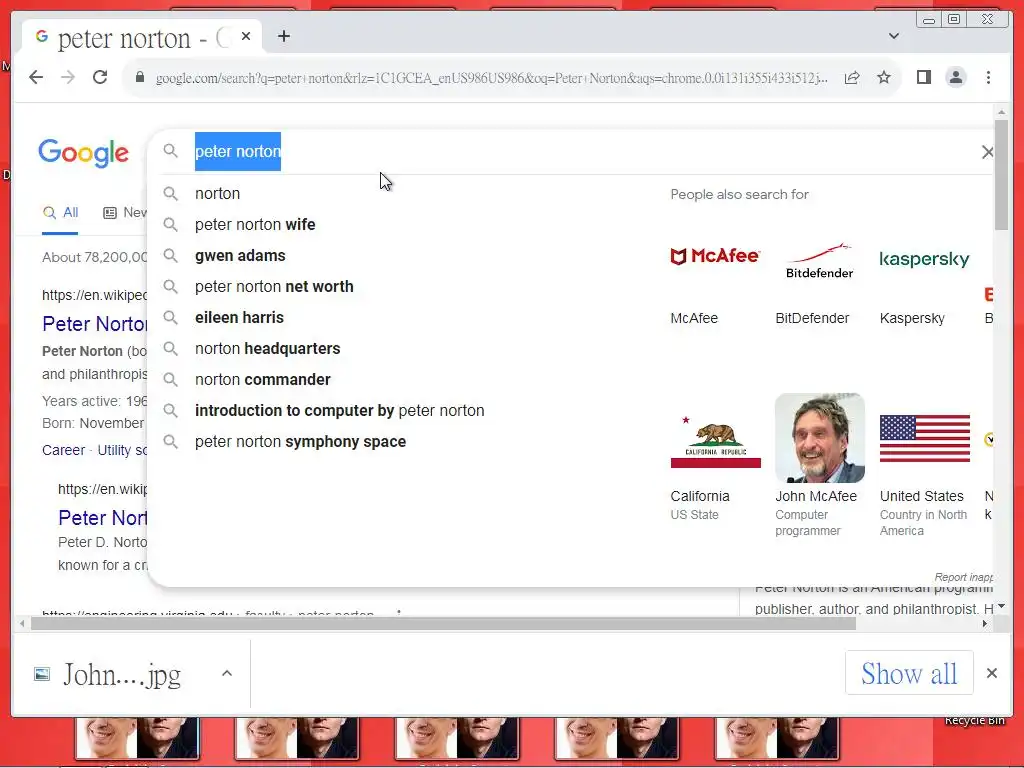The width and height of the screenshot is (1024, 768).
Task: Open the BitDefender logo card
Action: 820,261
